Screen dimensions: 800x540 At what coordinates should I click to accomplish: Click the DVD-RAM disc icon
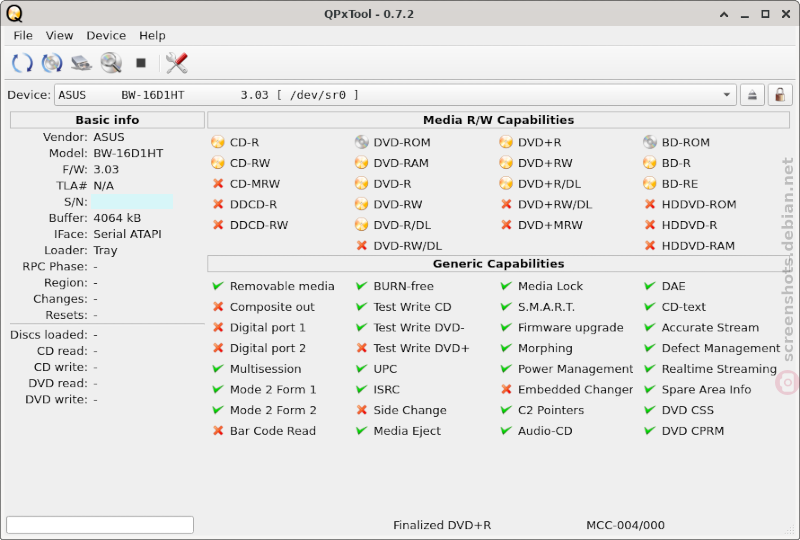[x=362, y=163]
